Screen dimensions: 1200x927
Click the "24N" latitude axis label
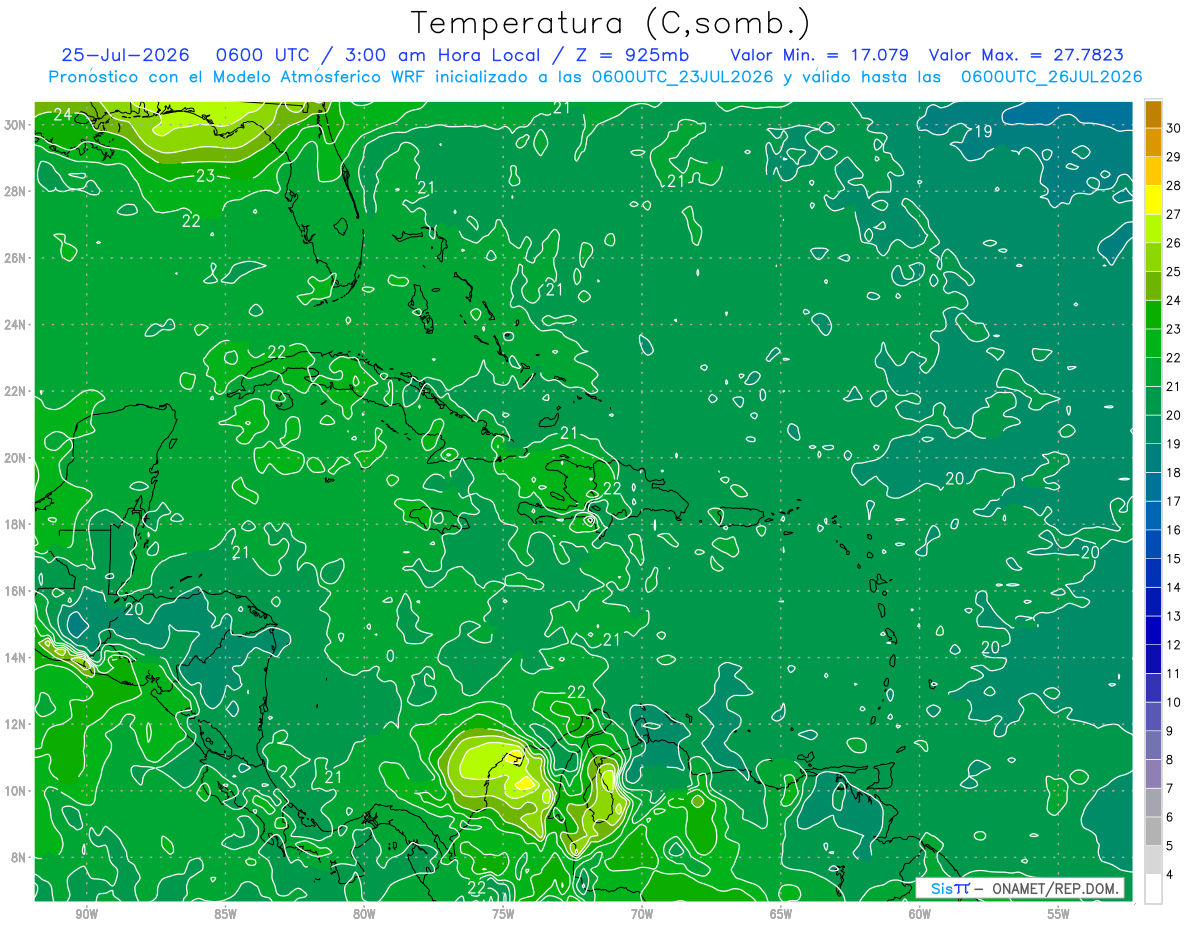[16, 324]
